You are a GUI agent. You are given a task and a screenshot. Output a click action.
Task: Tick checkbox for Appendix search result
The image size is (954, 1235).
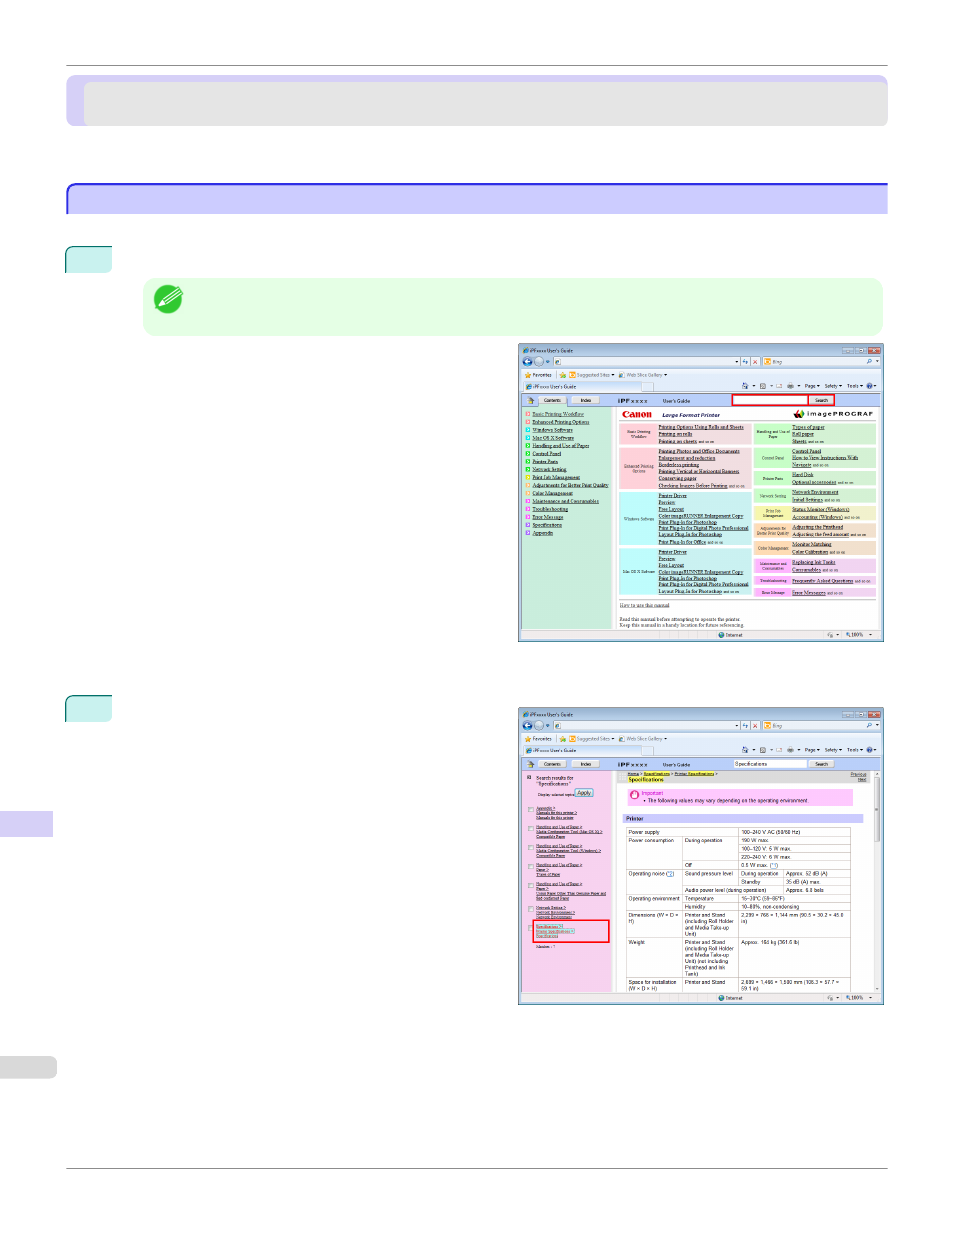[531, 810]
